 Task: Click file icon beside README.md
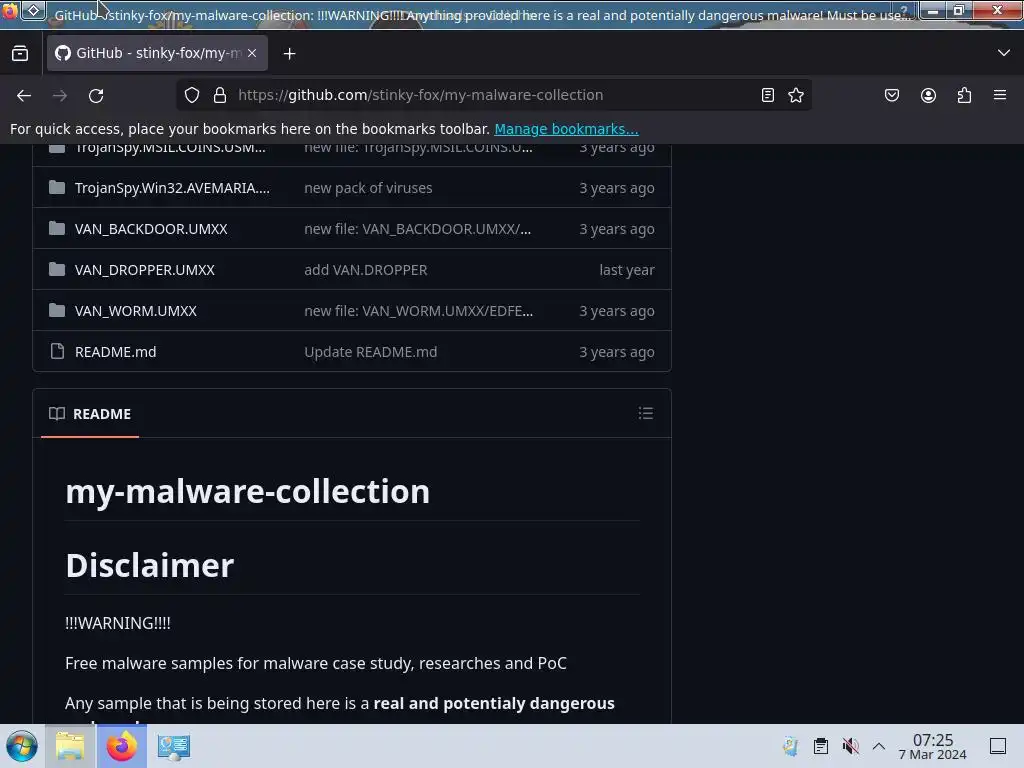(57, 351)
